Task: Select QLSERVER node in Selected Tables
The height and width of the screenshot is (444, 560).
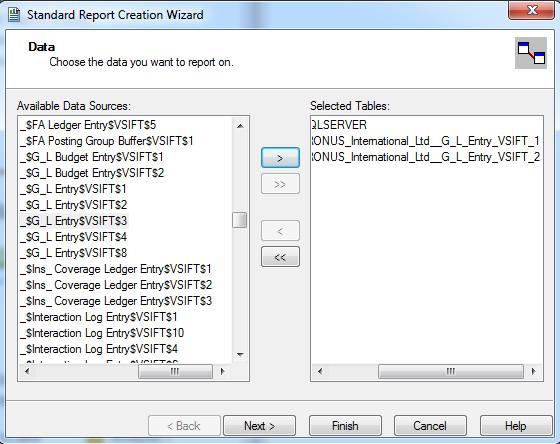Action: click(x=339, y=125)
